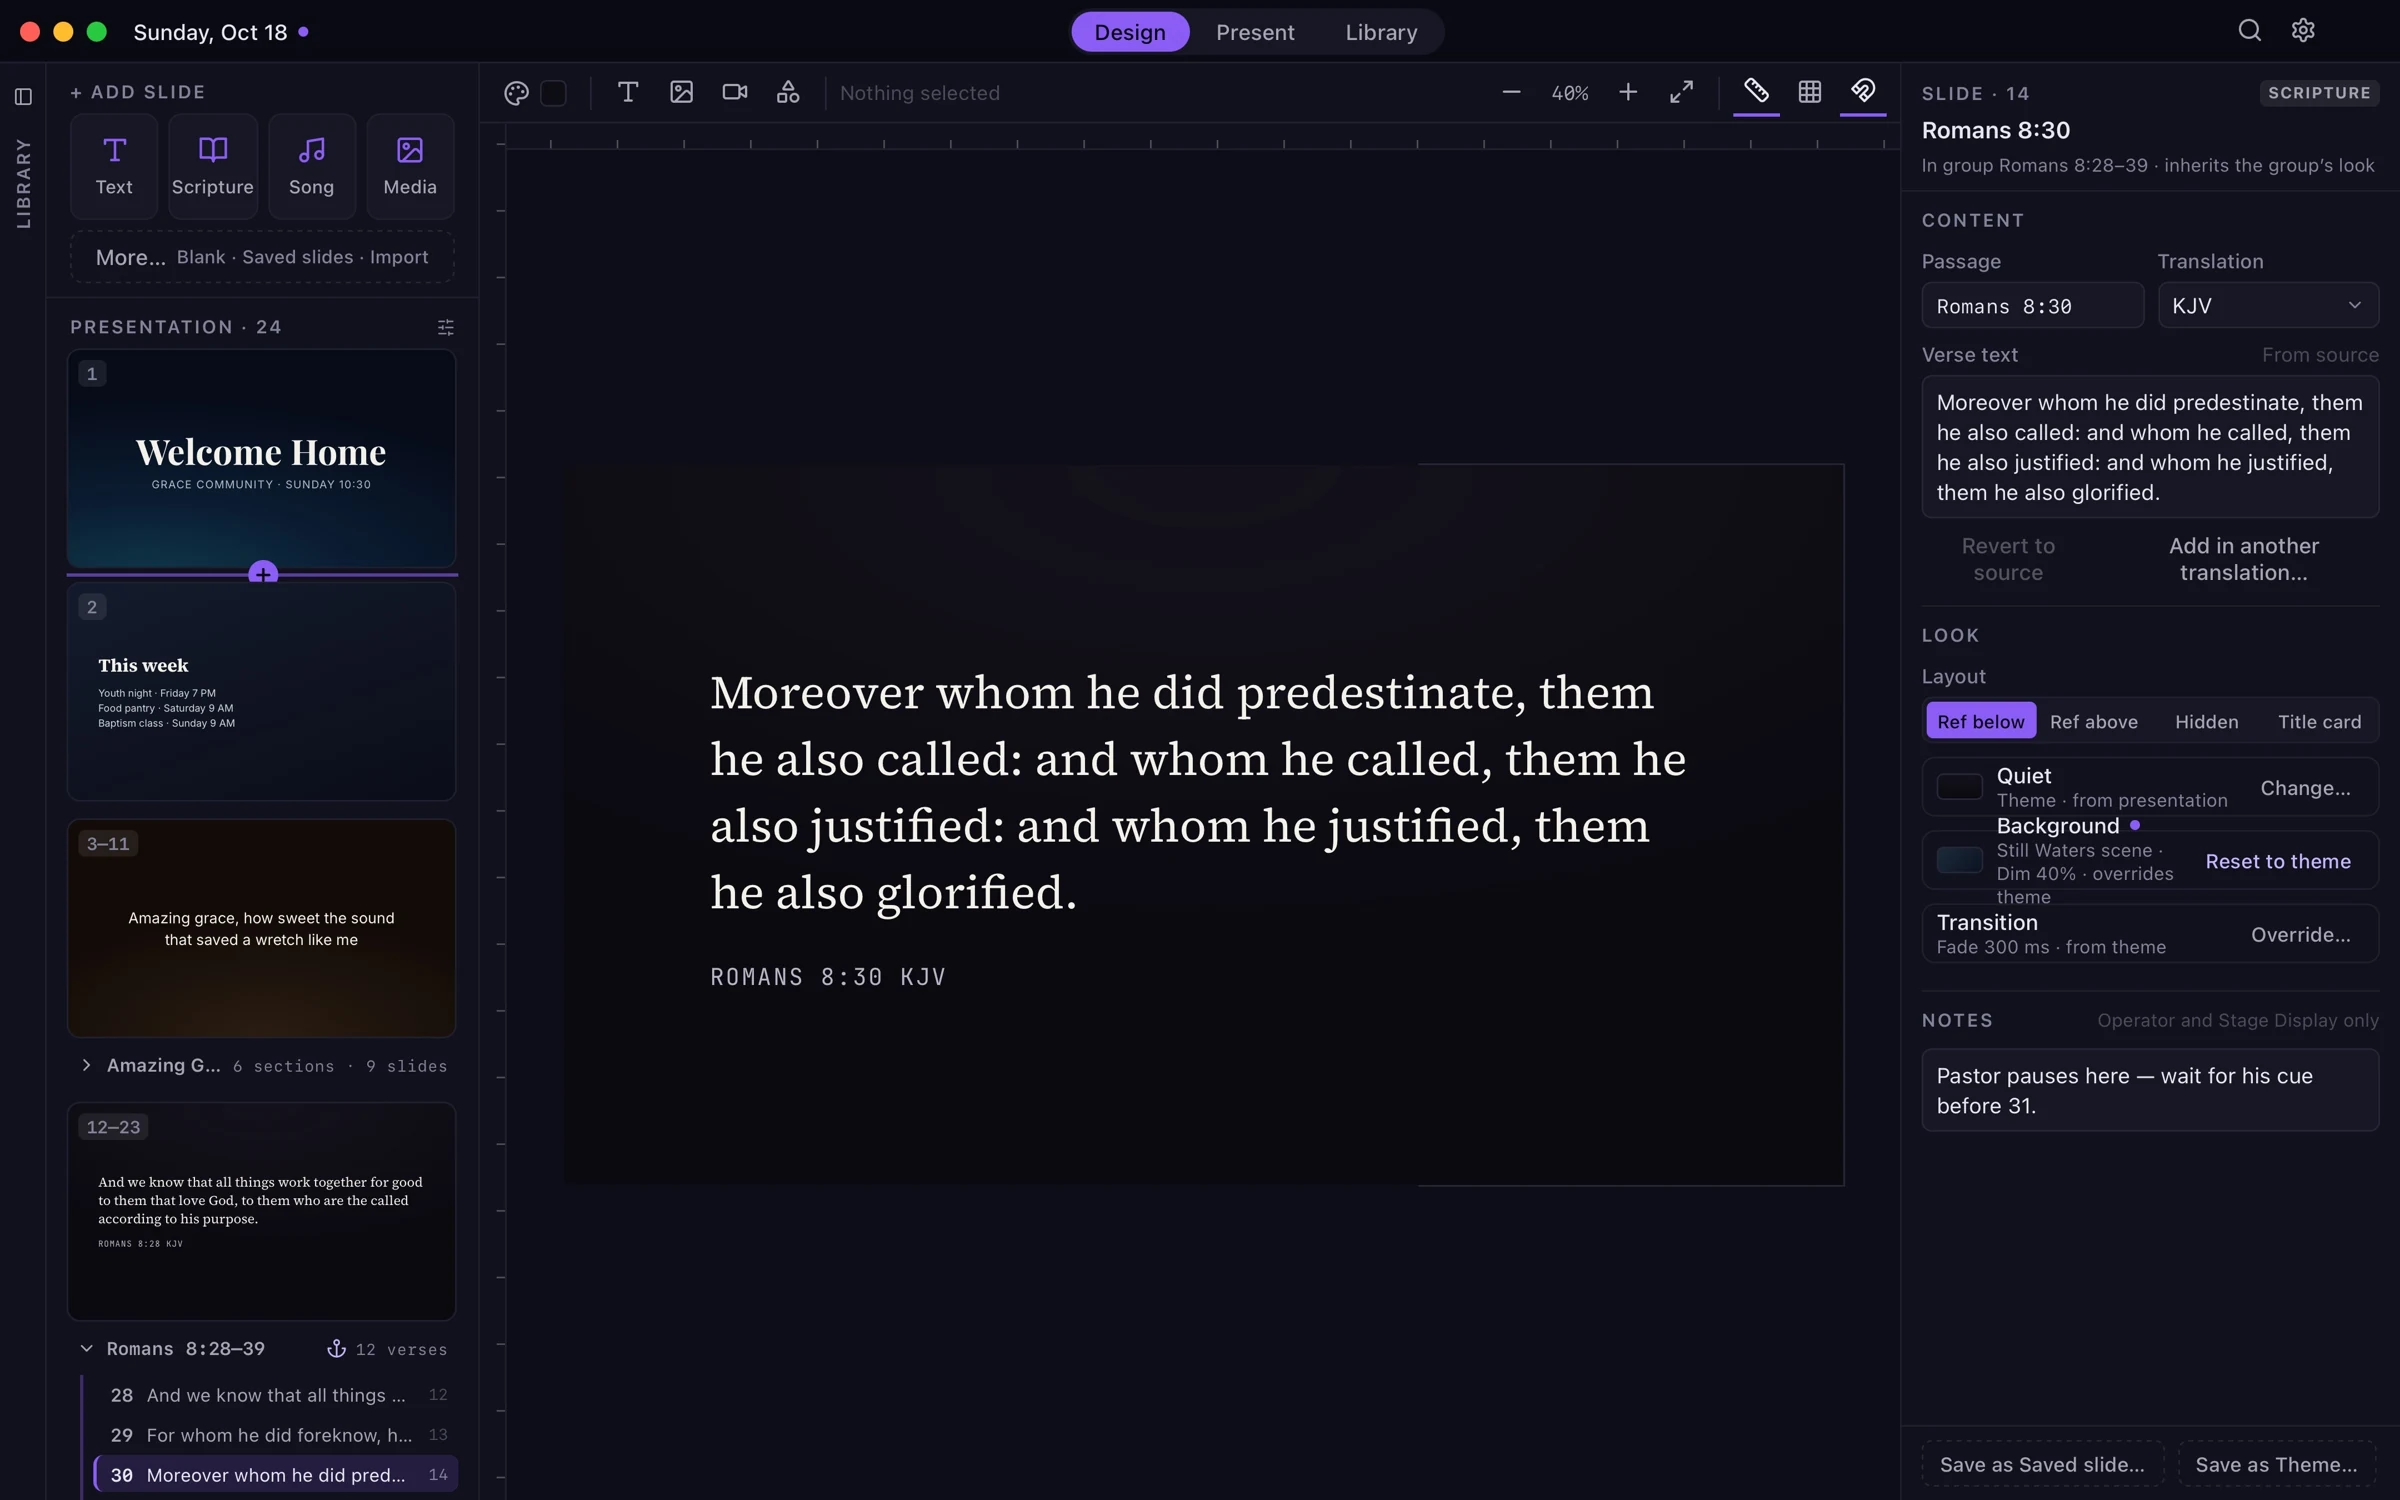
Task: Insert video using the camera icon
Action: pos(735,93)
